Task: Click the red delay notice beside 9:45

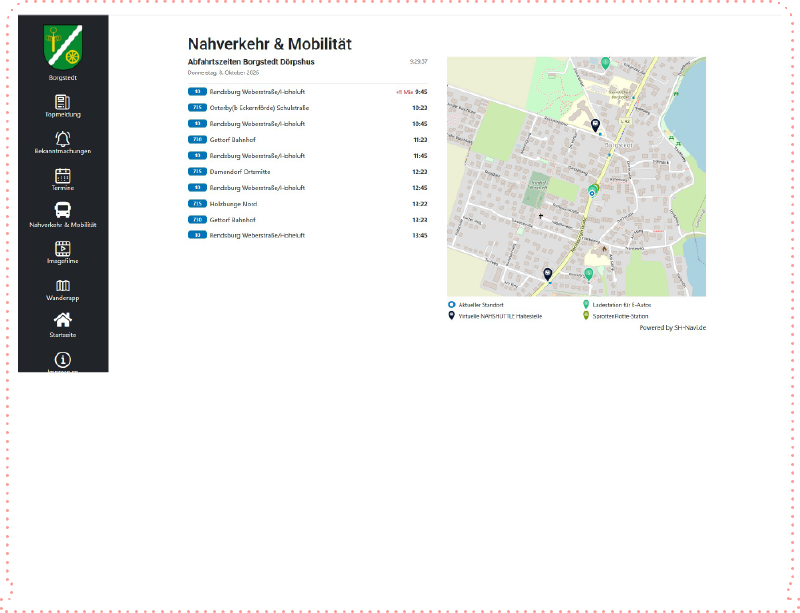Action: 404,92
